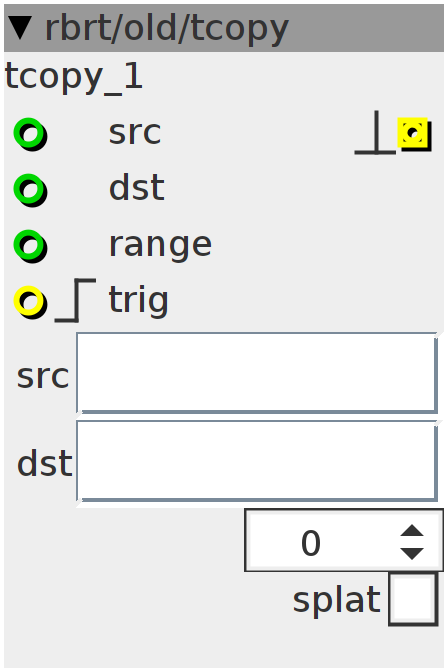Click the yellow trig inlet connector
The width and height of the screenshot is (448, 672).
point(30,302)
